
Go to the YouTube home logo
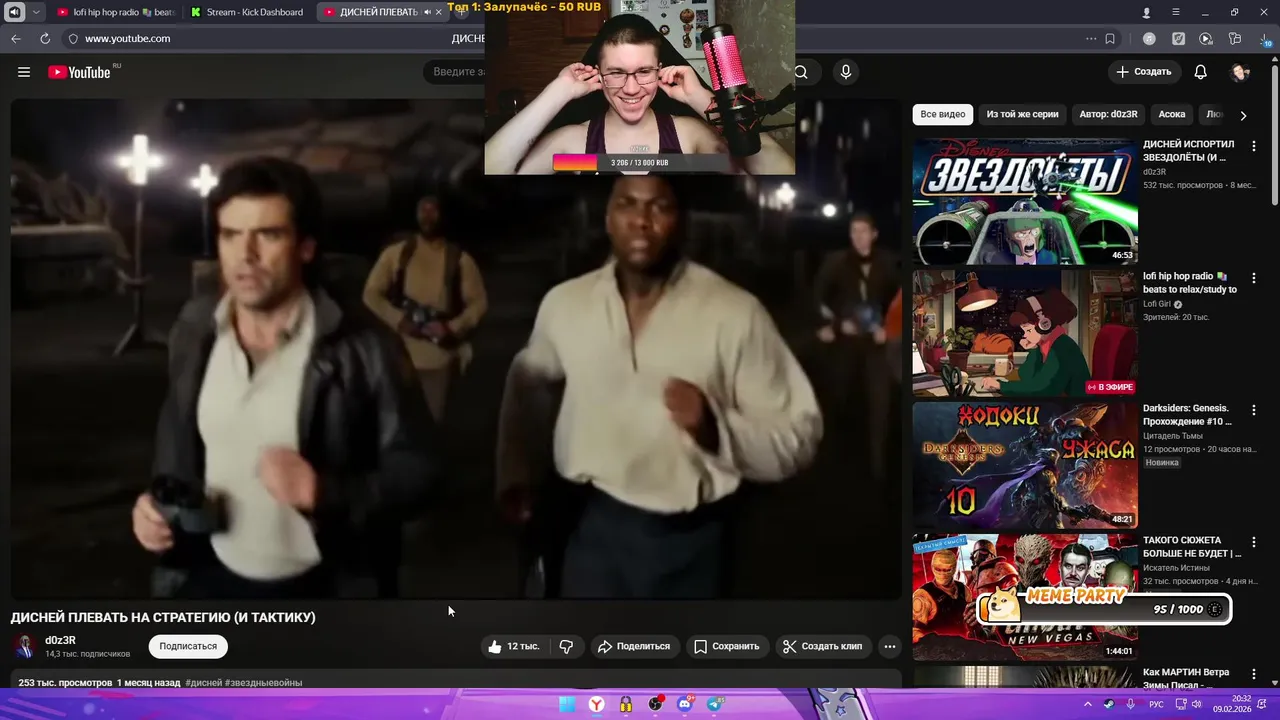click(x=79, y=72)
